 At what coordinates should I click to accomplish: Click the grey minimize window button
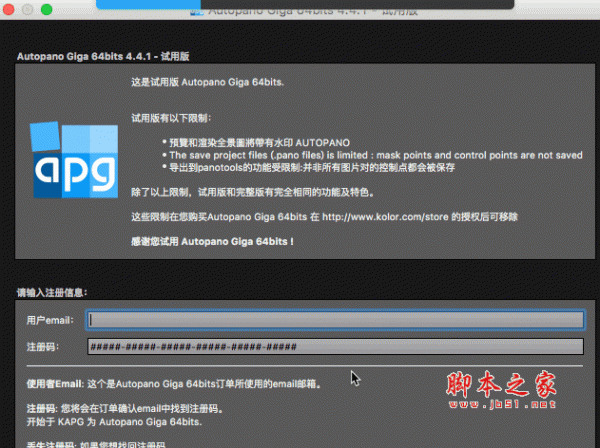28,9
